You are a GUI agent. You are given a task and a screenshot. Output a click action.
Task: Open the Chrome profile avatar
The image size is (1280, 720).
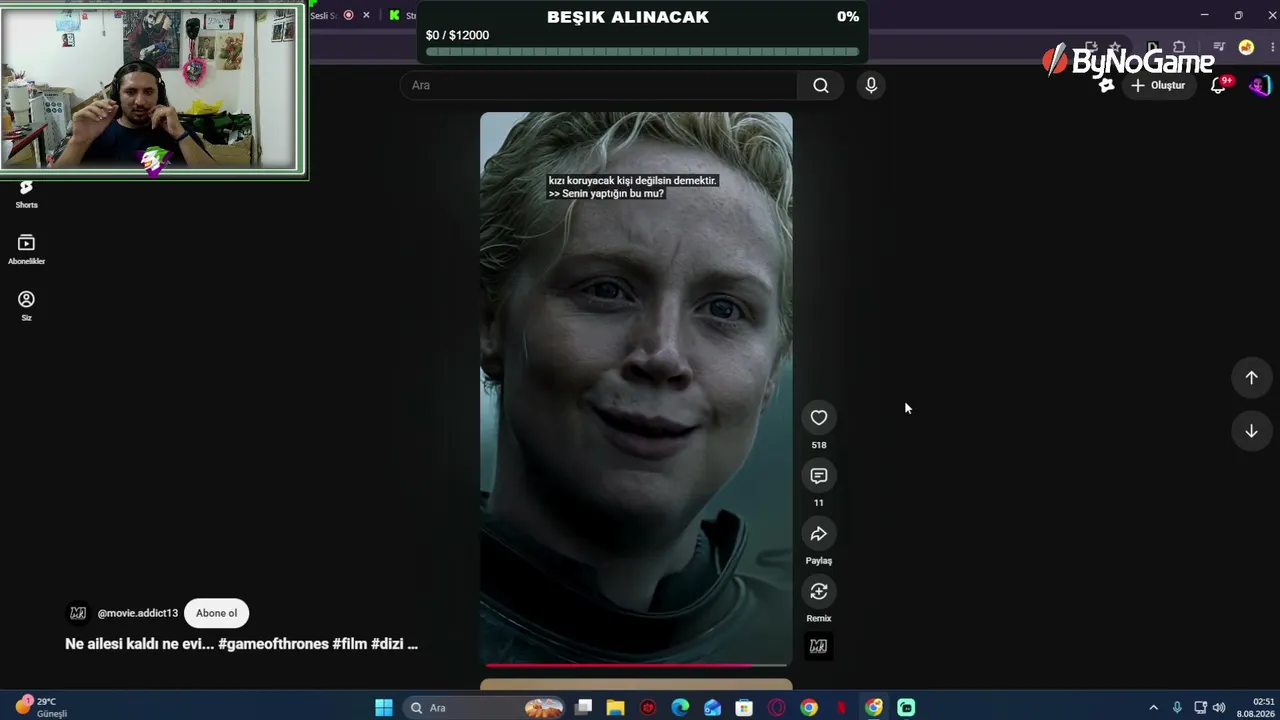pyautogui.click(x=1246, y=47)
